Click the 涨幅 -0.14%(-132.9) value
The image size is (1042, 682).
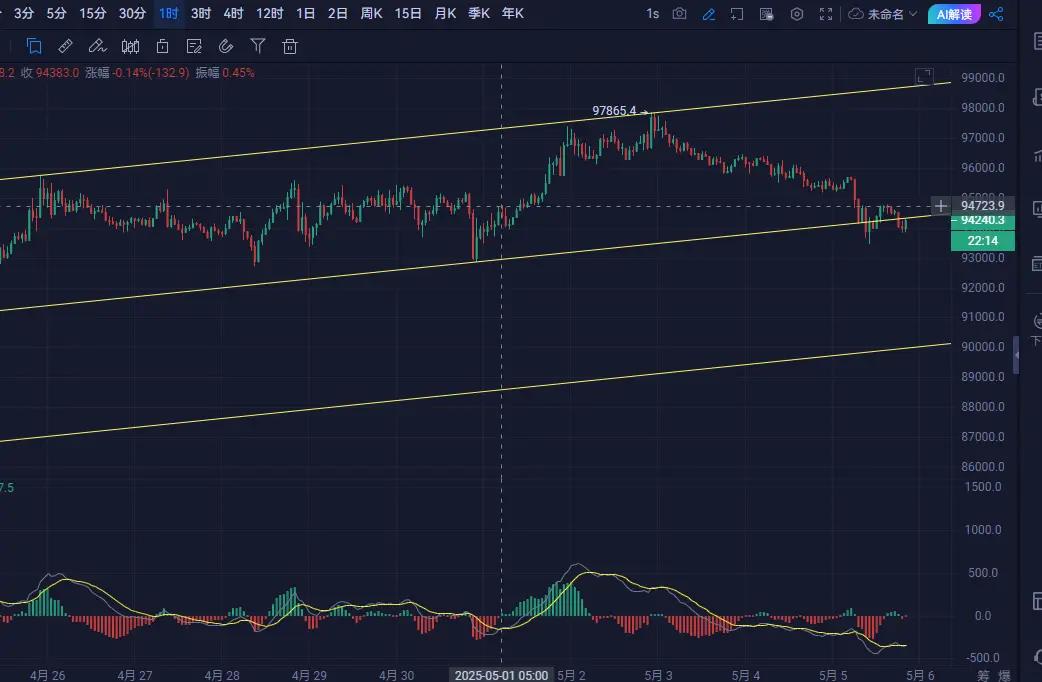[137, 73]
